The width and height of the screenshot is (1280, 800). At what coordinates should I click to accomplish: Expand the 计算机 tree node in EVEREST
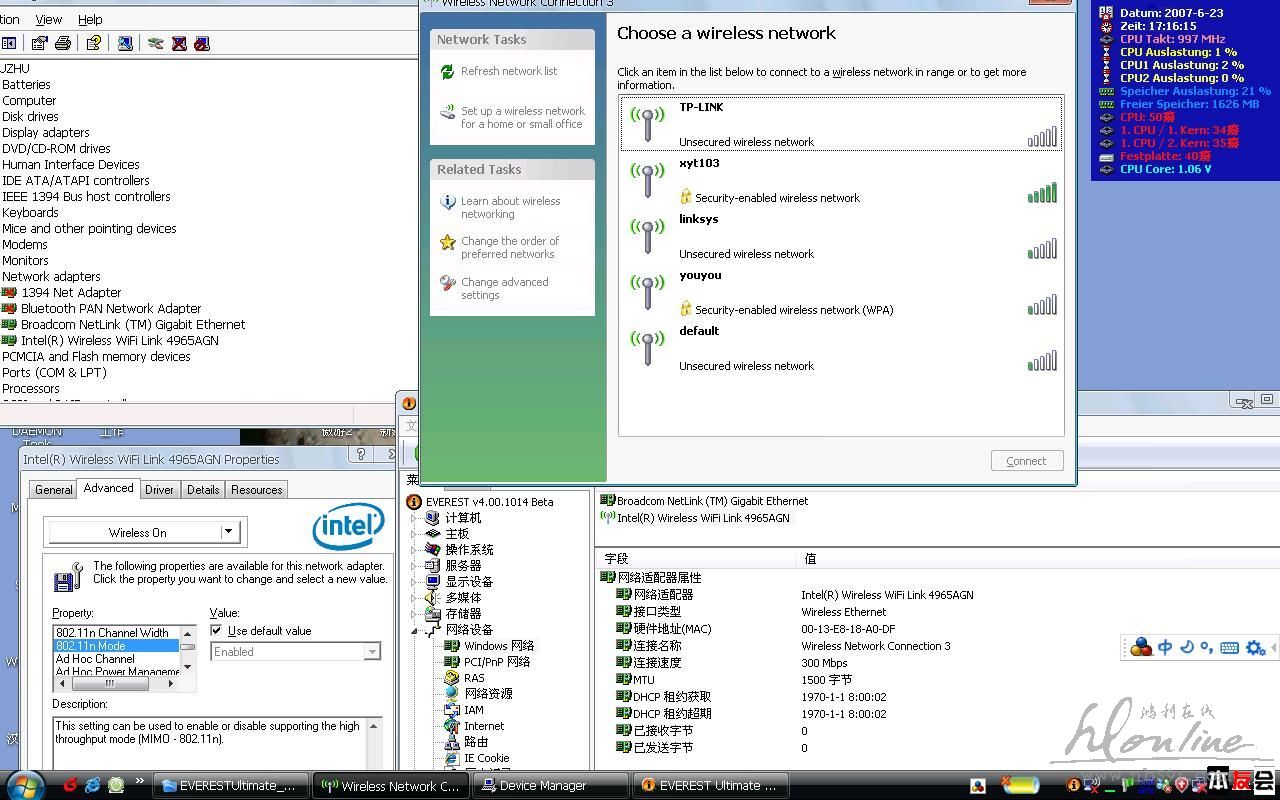(x=414, y=518)
